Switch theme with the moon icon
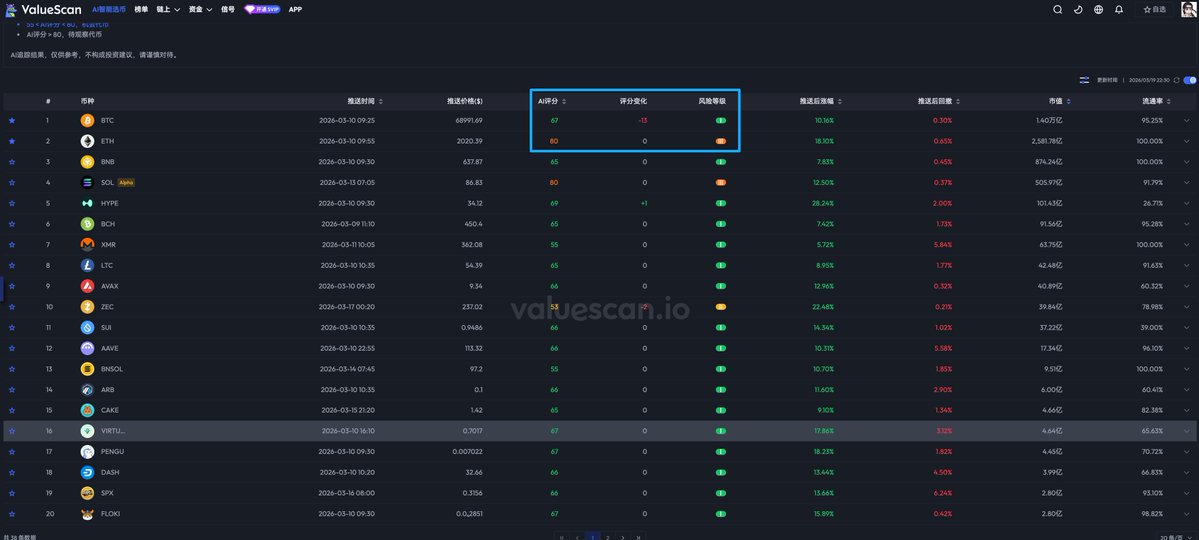Image resolution: width=1199 pixels, height=540 pixels. pyautogui.click(x=1078, y=9)
